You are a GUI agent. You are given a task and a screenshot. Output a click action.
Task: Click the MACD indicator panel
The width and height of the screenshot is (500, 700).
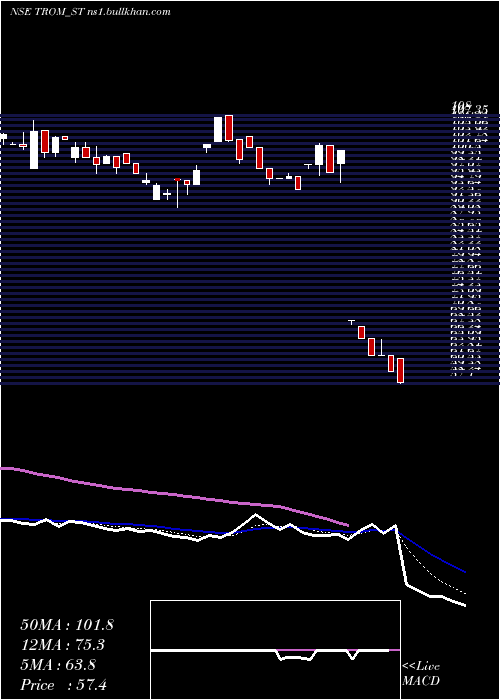click(x=275, y=650)
